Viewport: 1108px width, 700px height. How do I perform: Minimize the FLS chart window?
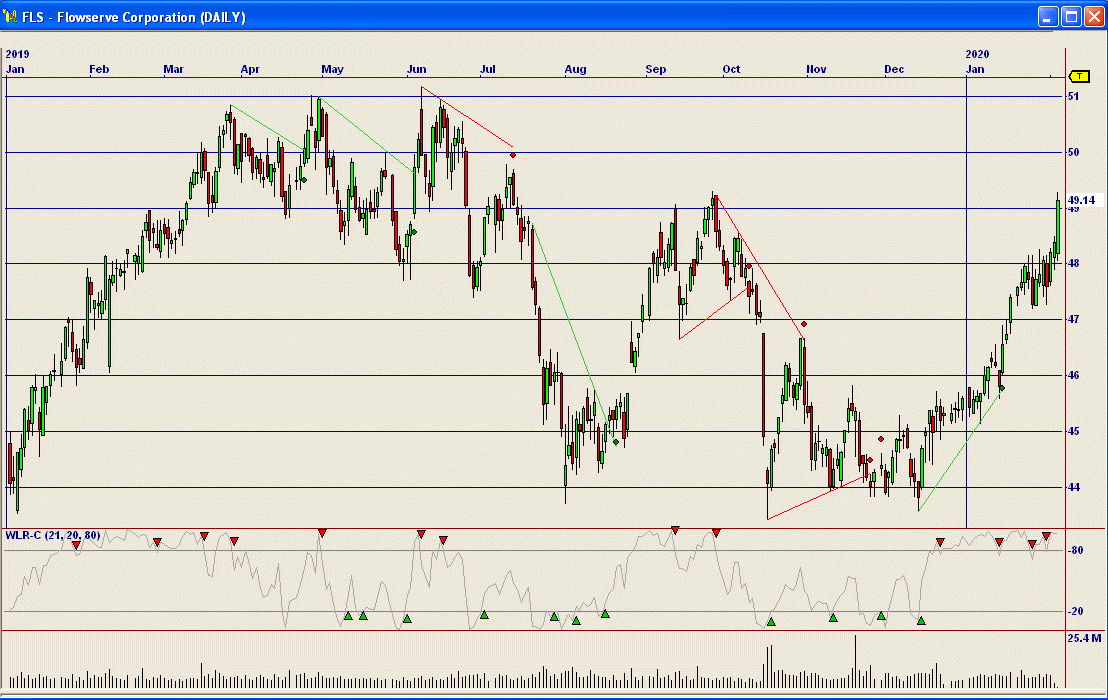[x=1048, y=16]
